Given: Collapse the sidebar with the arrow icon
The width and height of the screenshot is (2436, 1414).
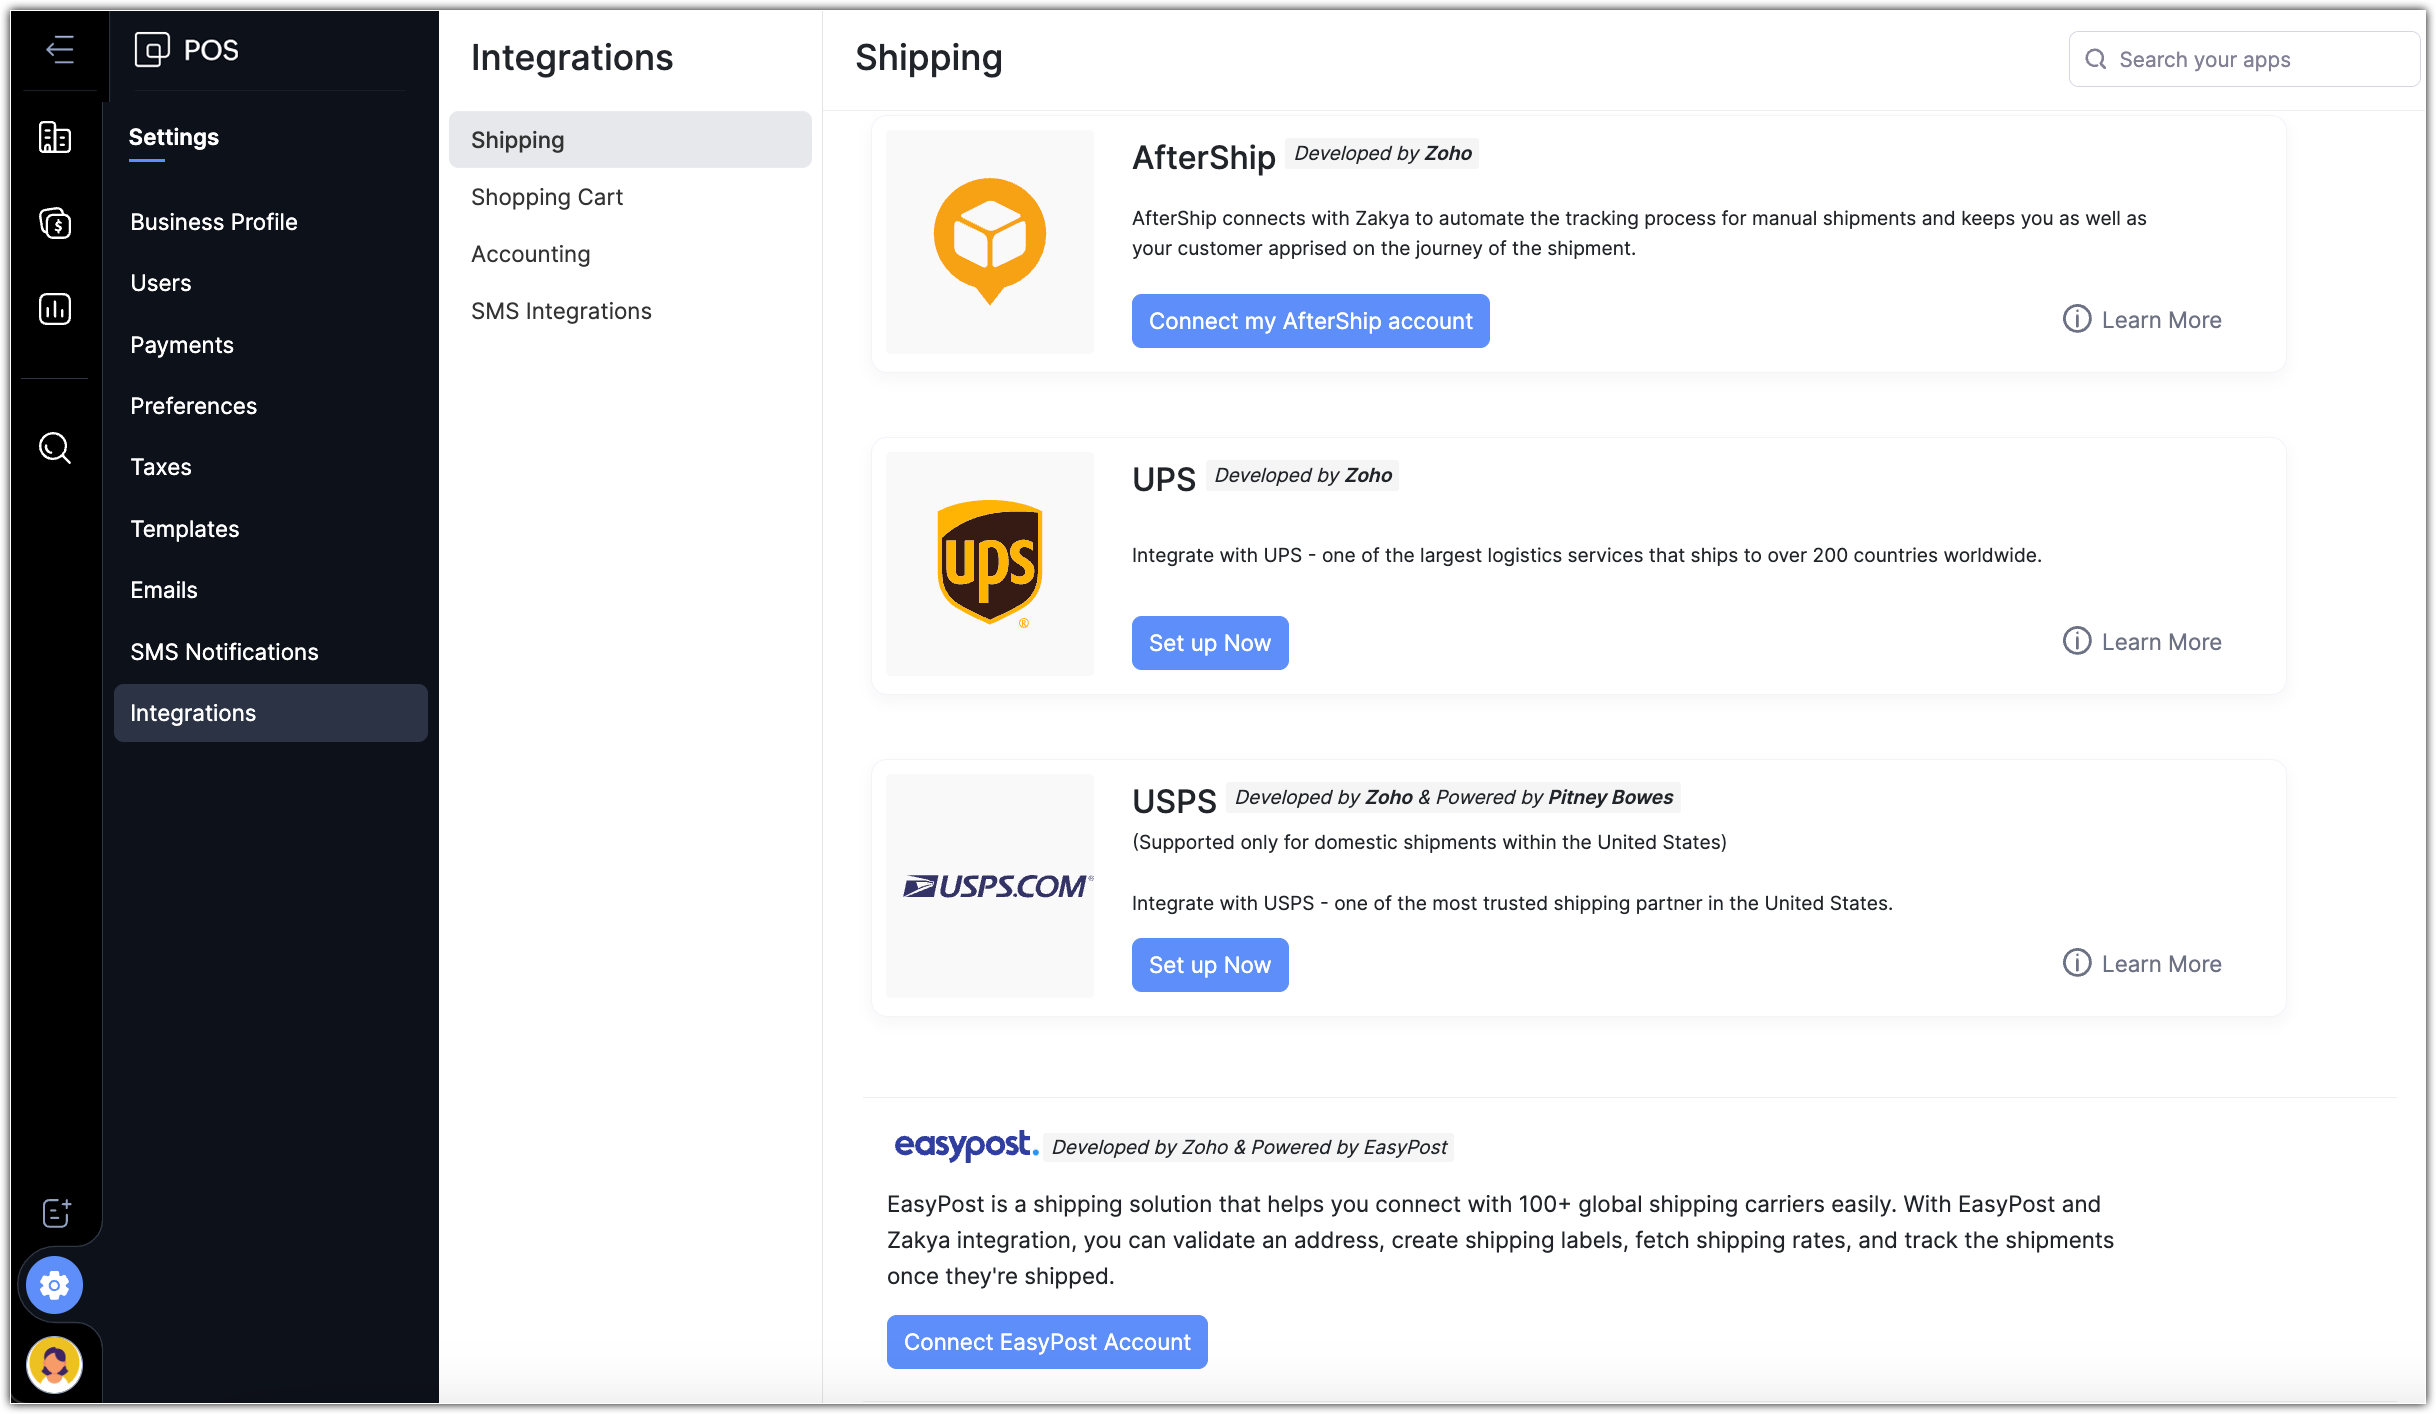Looking at the screenshot, I should click(x=60, y=49).
